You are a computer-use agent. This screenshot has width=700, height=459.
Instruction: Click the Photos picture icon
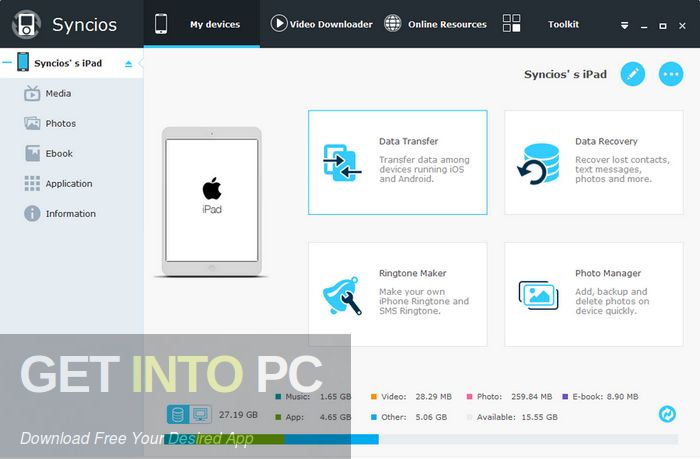32,123
